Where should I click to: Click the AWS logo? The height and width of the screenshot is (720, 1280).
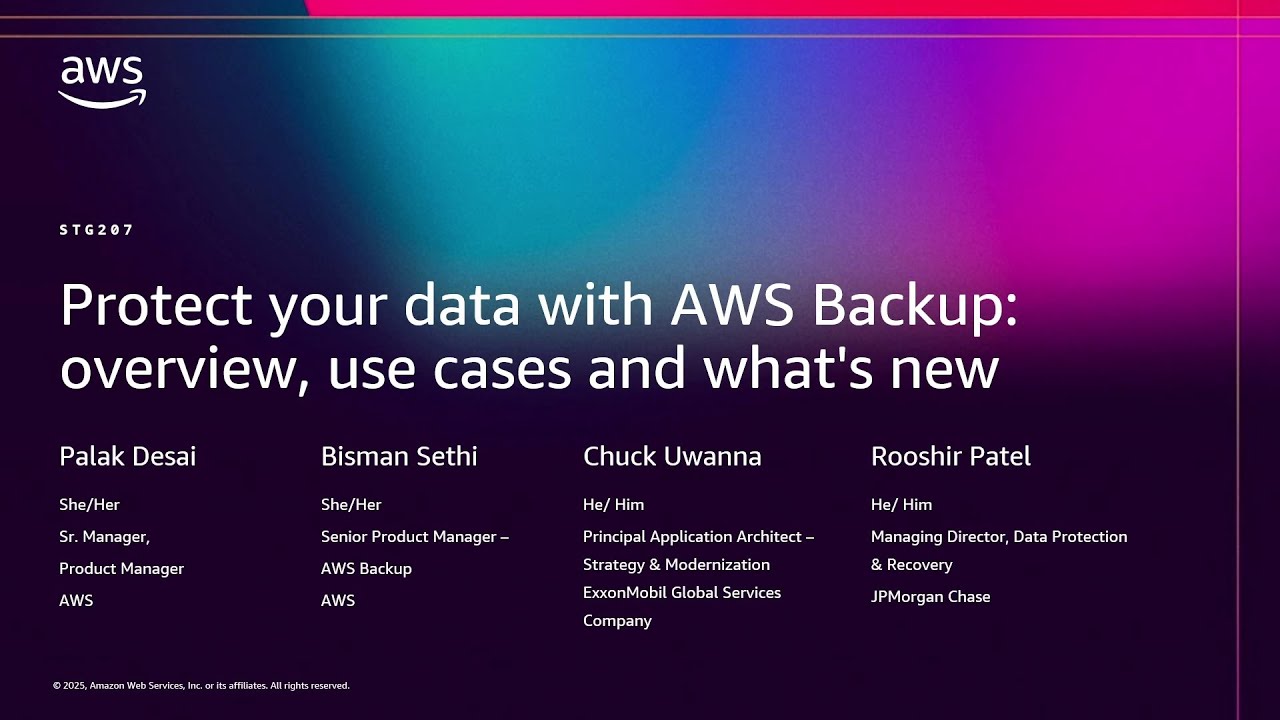click(x=102, y=82)
